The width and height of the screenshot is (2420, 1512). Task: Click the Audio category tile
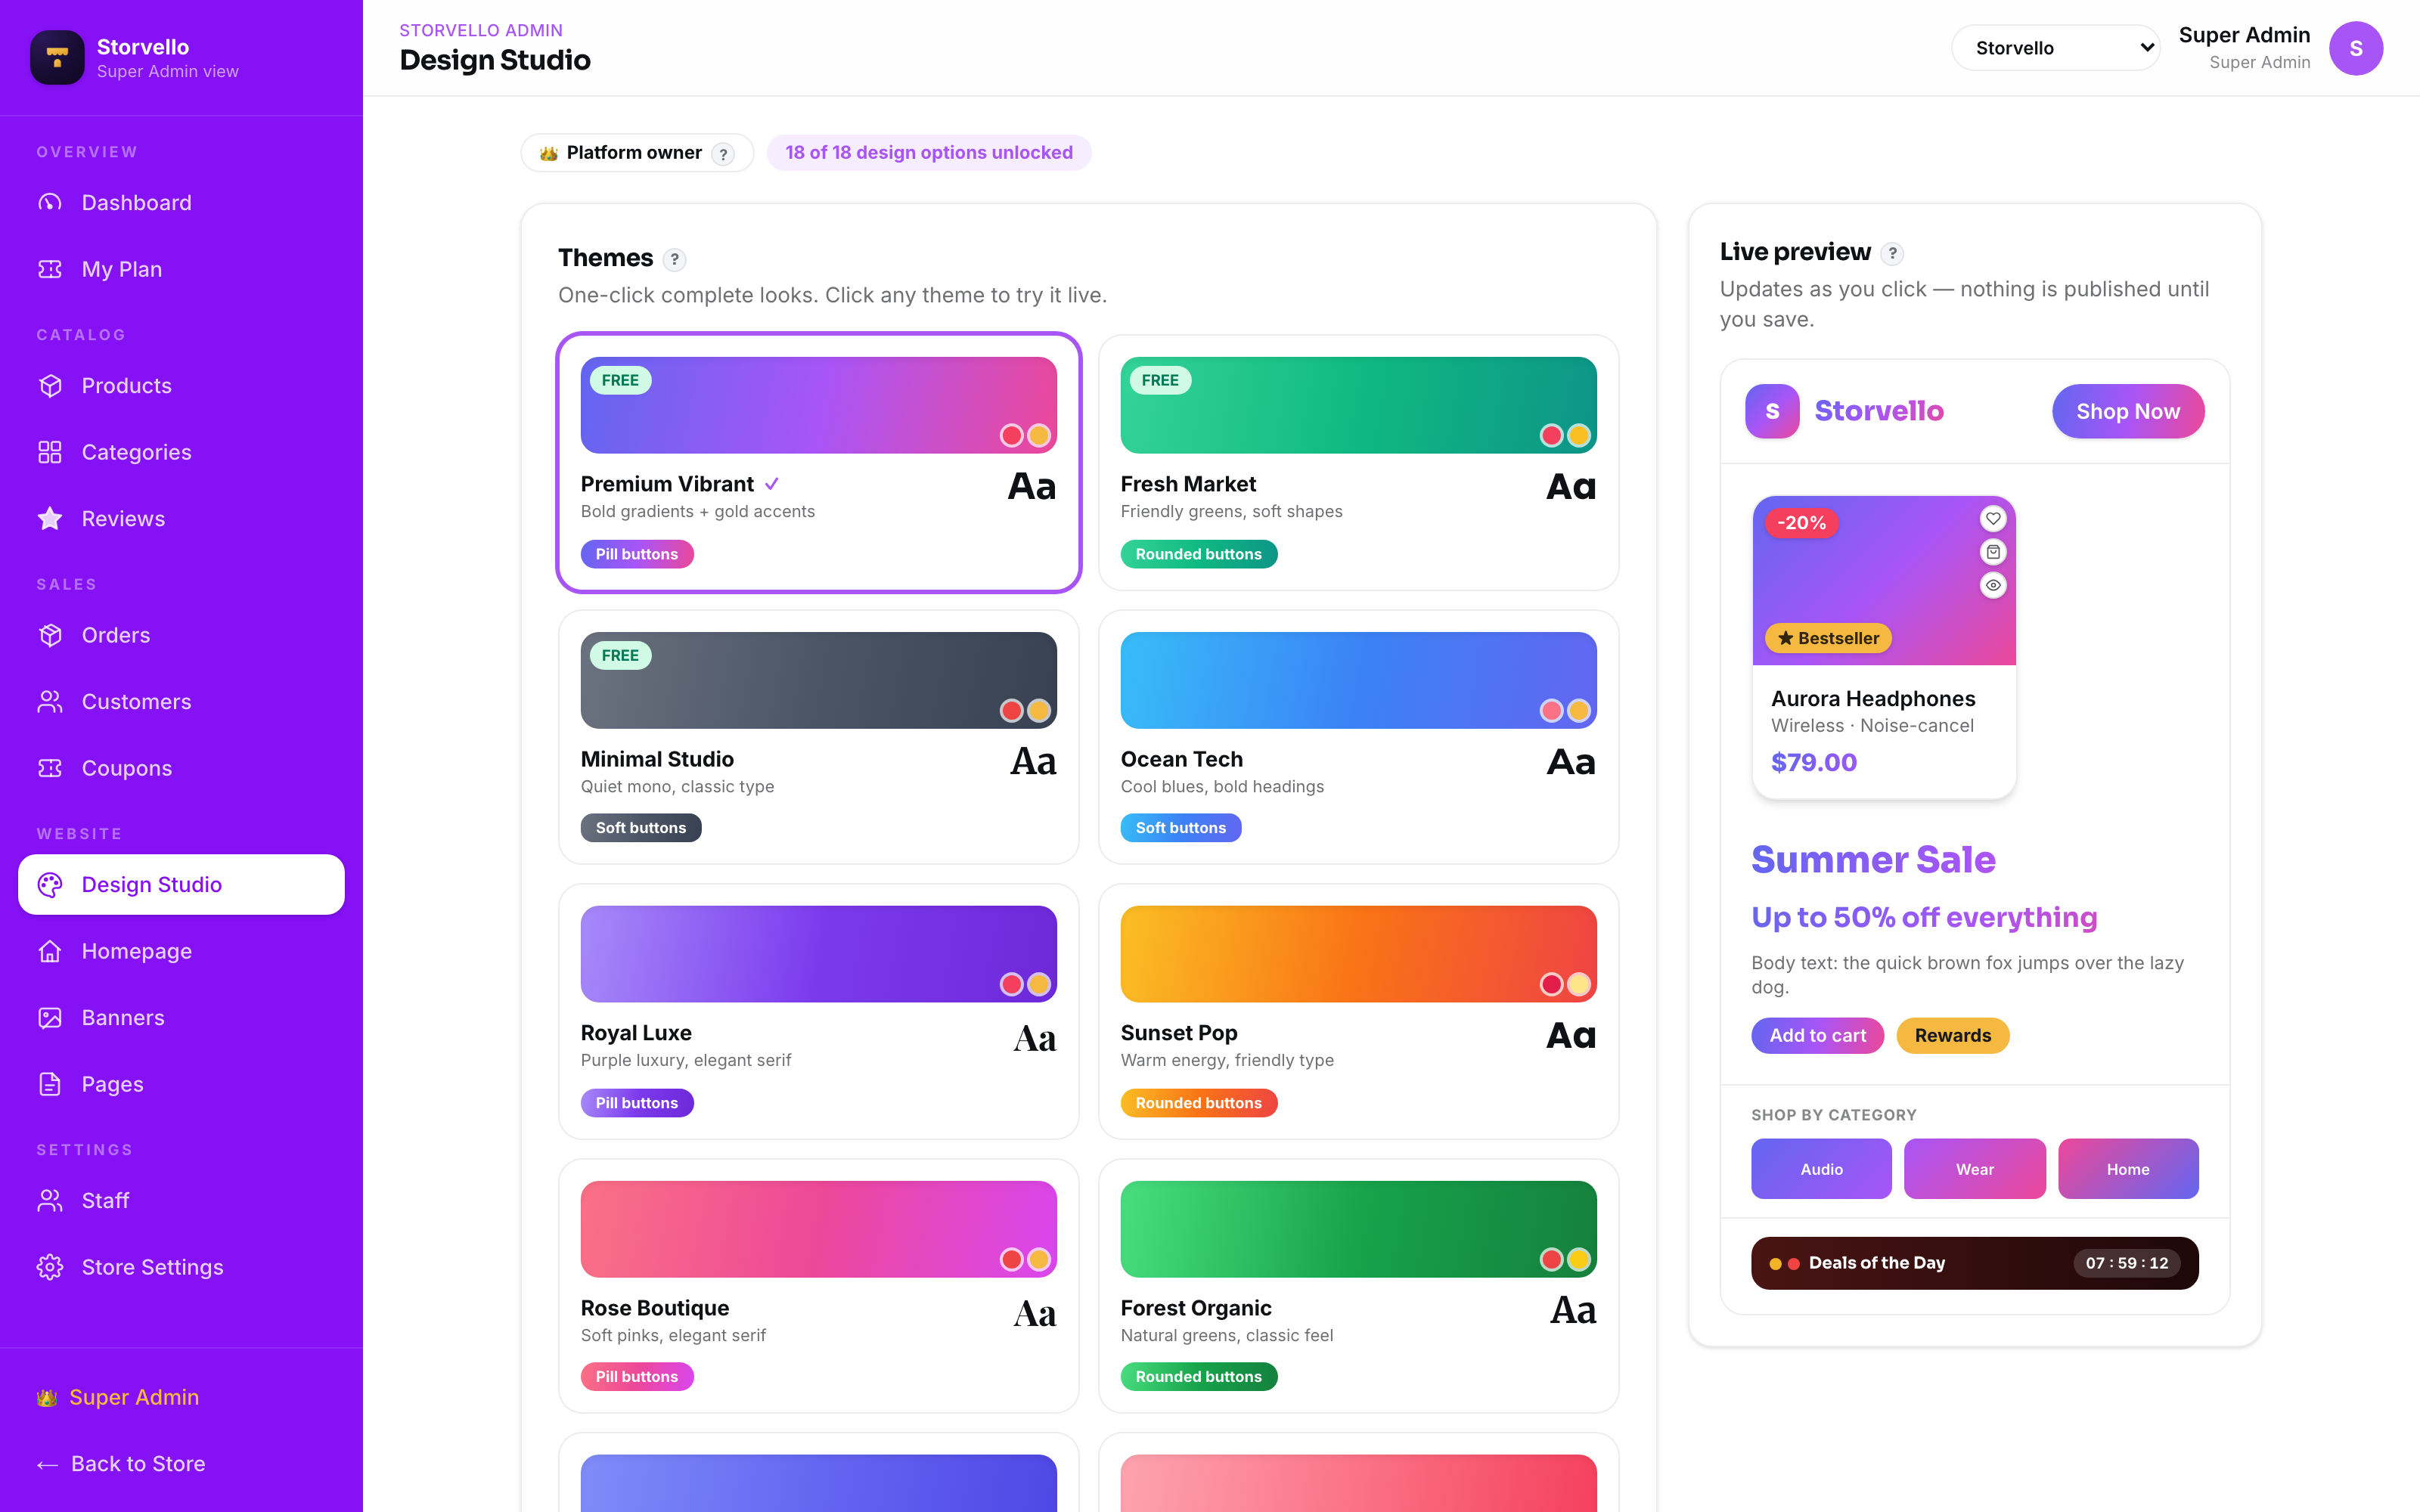[1821, 1168]
